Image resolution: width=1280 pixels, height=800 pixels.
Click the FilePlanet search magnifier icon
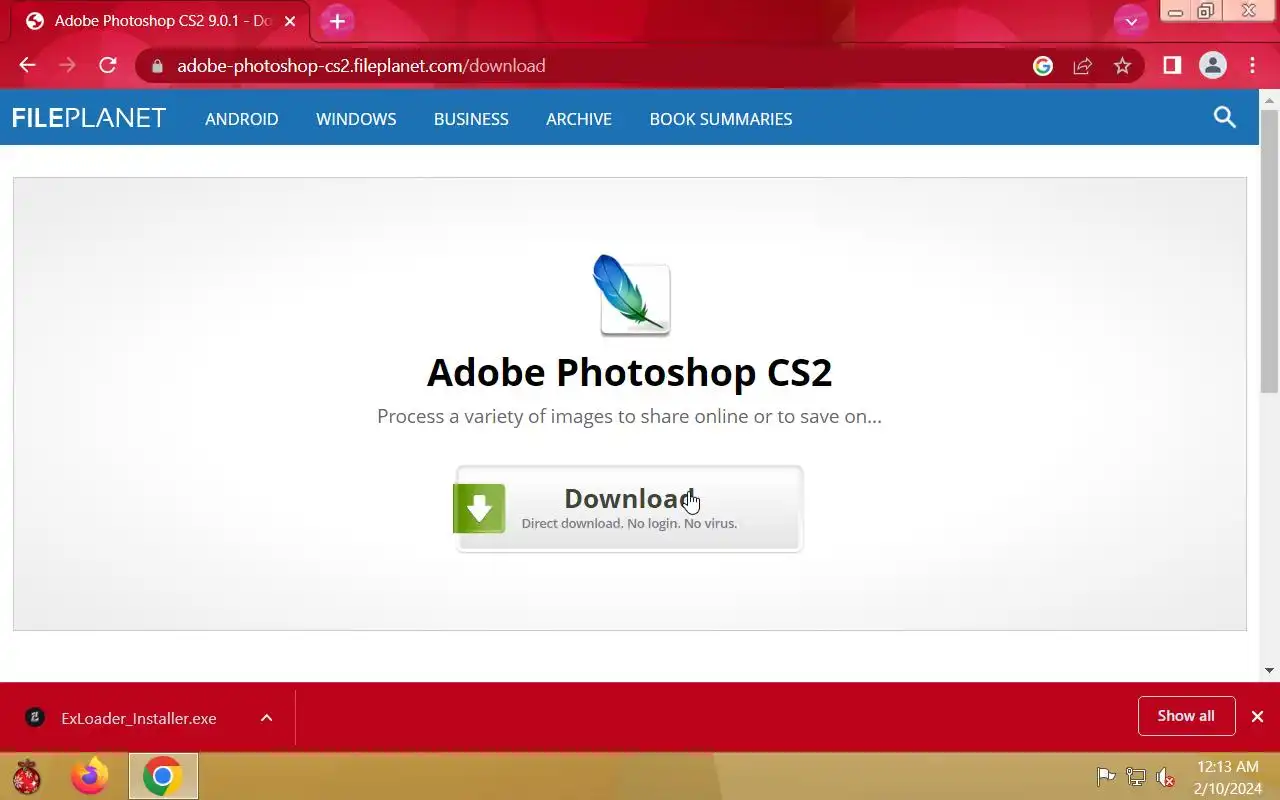point(1225,118)
